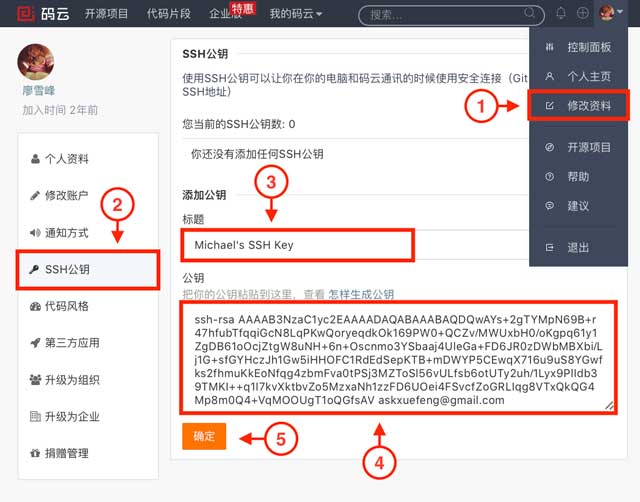Select 控制面板 in user menu
Image resolution: width=640 pixels, height=502 pixels.
click(588, 47)
